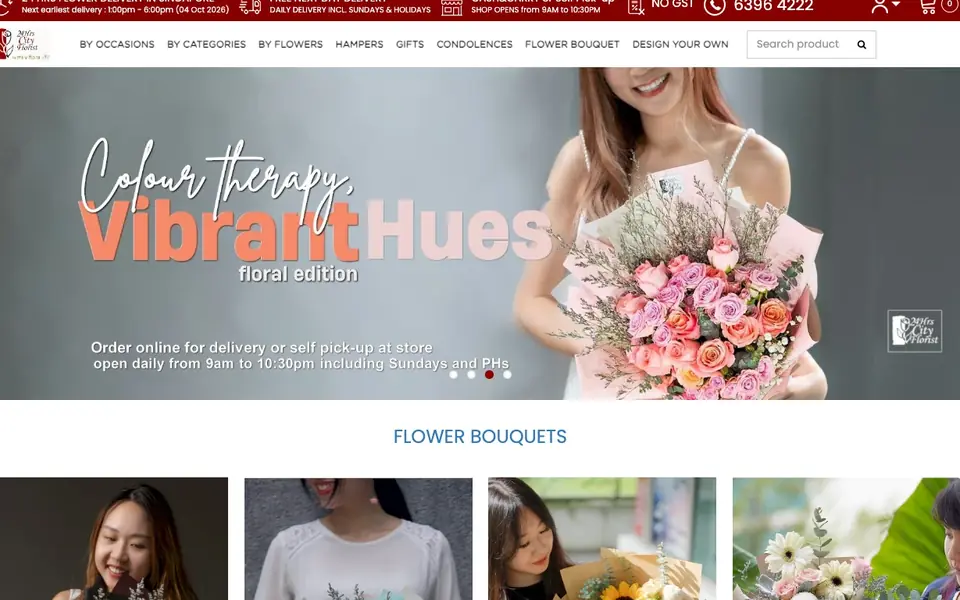Open the shopping cart icon

(928, 6)
